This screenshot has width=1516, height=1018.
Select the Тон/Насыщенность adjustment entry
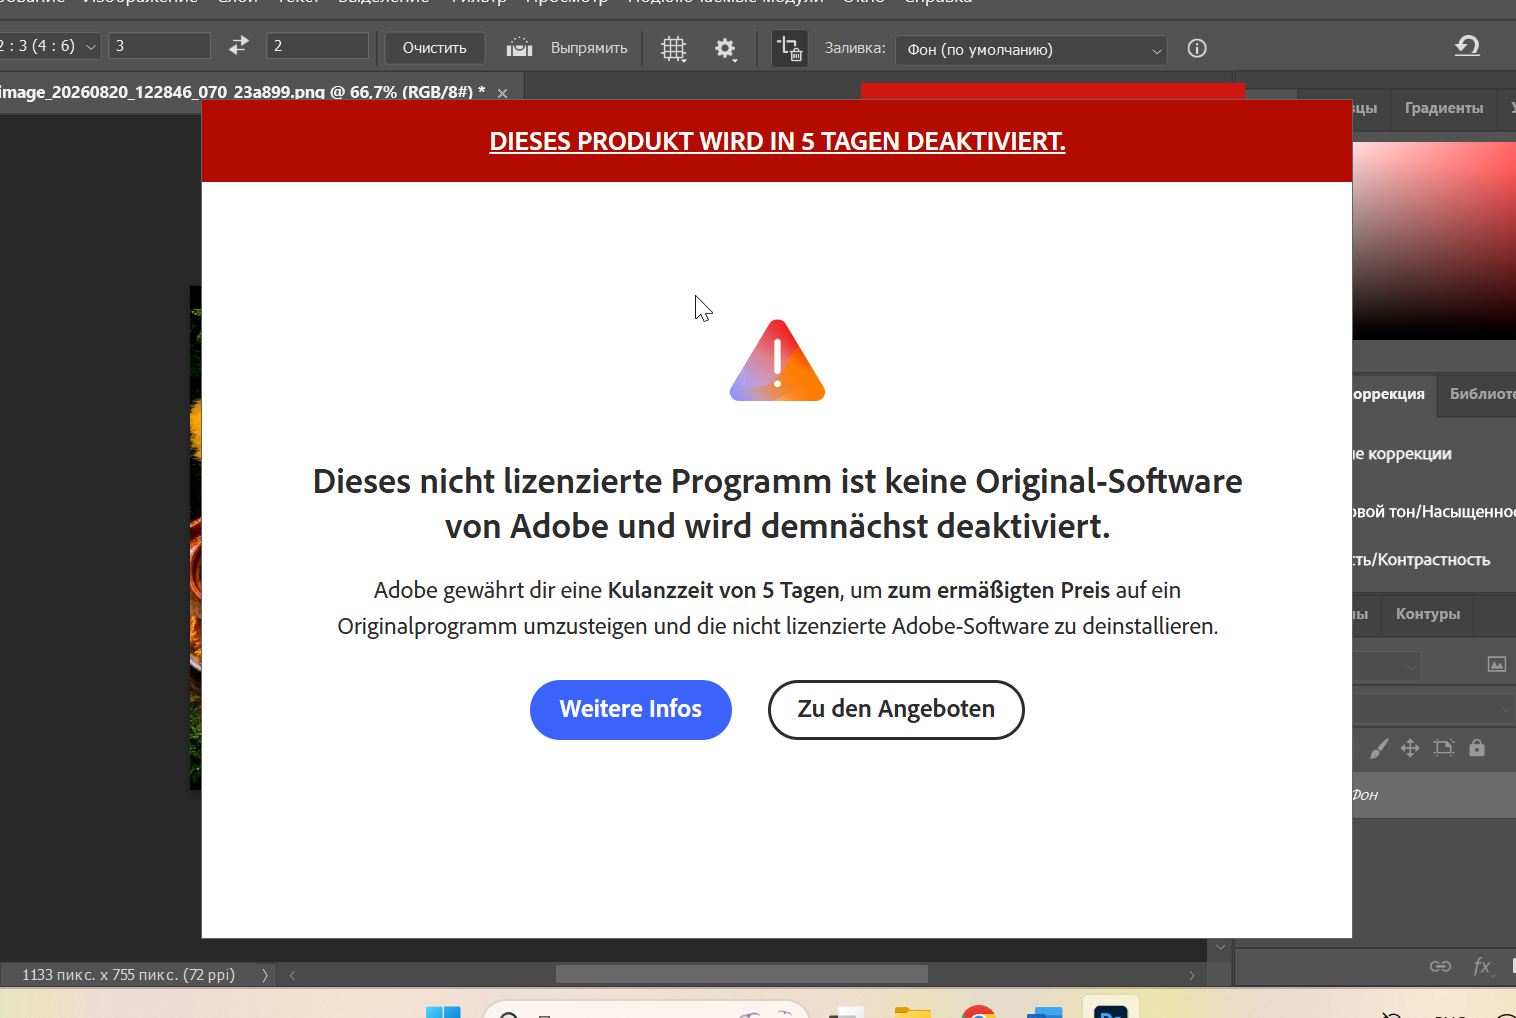[1434, 512]
